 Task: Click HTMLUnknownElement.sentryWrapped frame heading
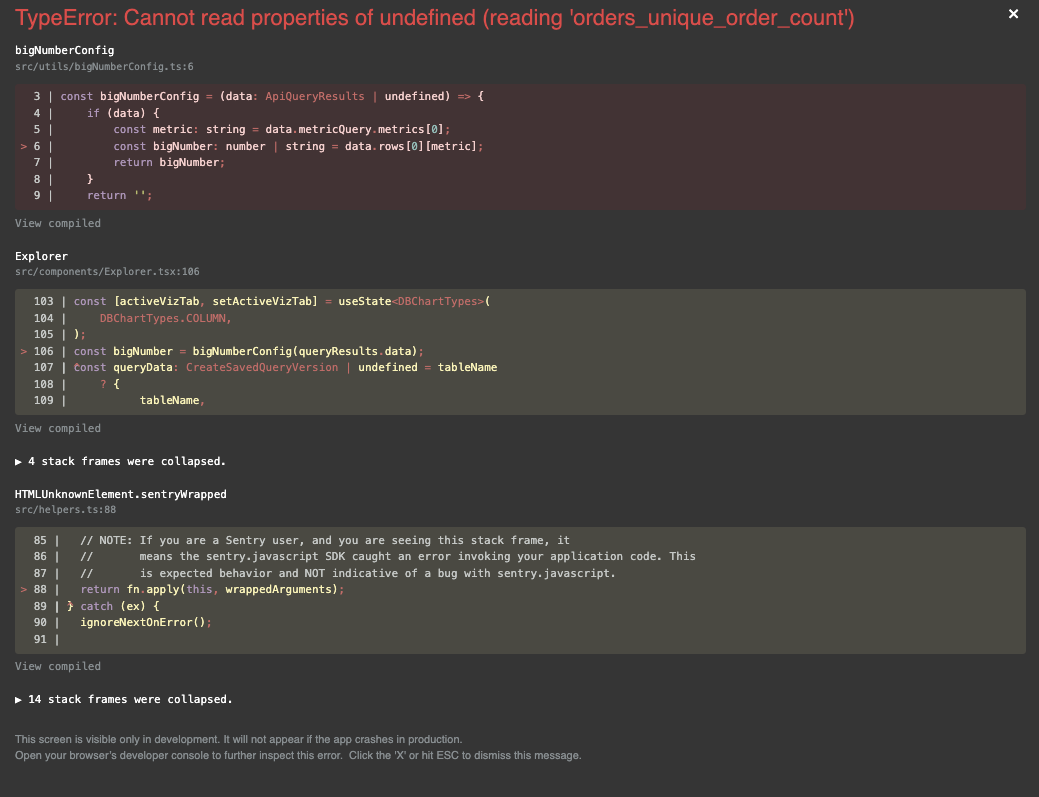coord(120,494)
